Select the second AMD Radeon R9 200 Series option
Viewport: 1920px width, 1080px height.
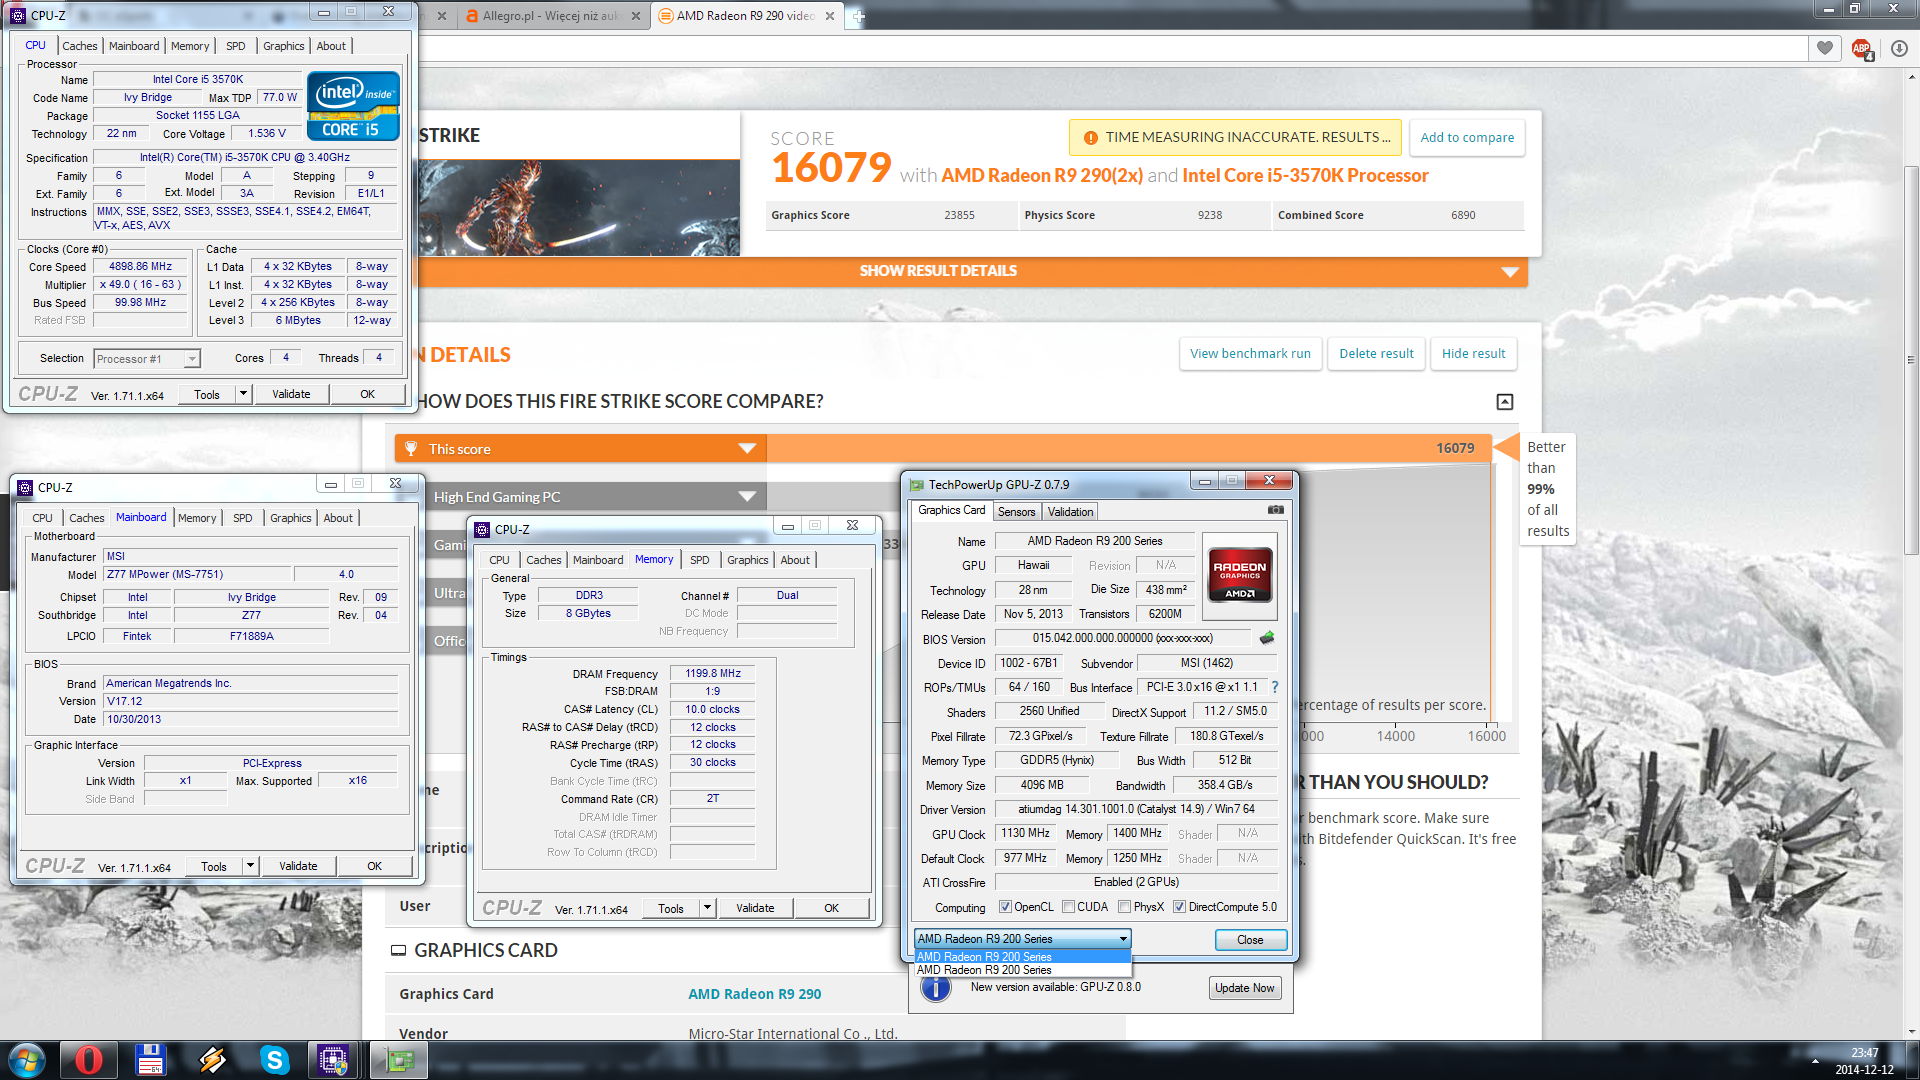point(1023,970)
